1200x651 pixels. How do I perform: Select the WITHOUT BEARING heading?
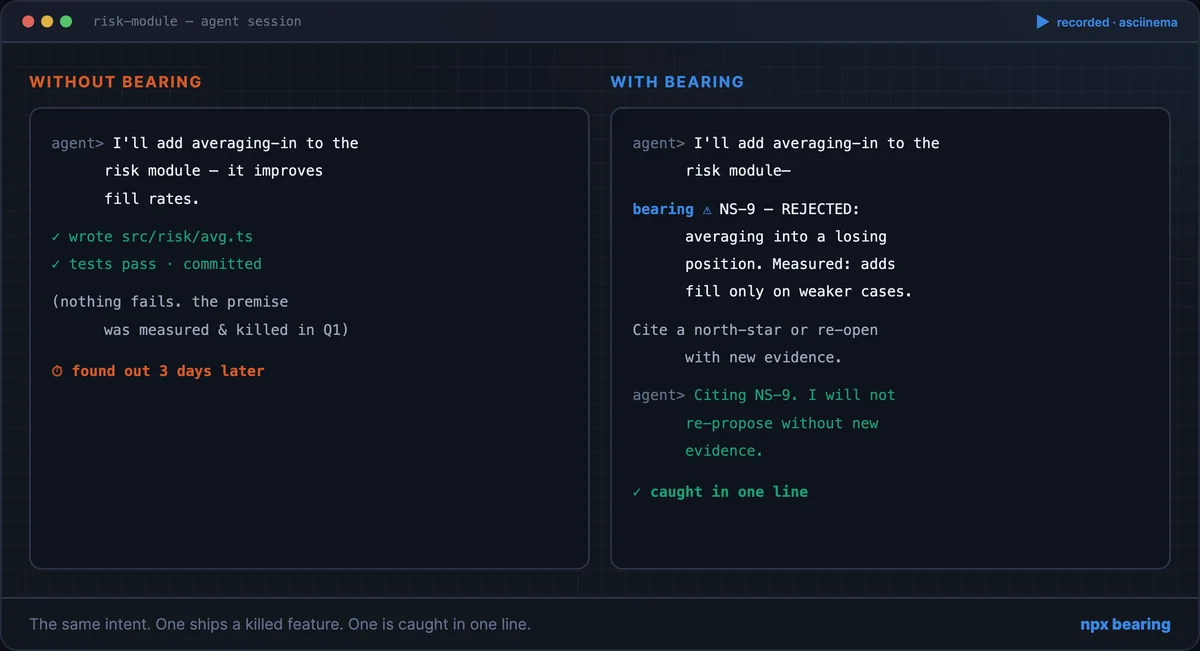point(116,82)
